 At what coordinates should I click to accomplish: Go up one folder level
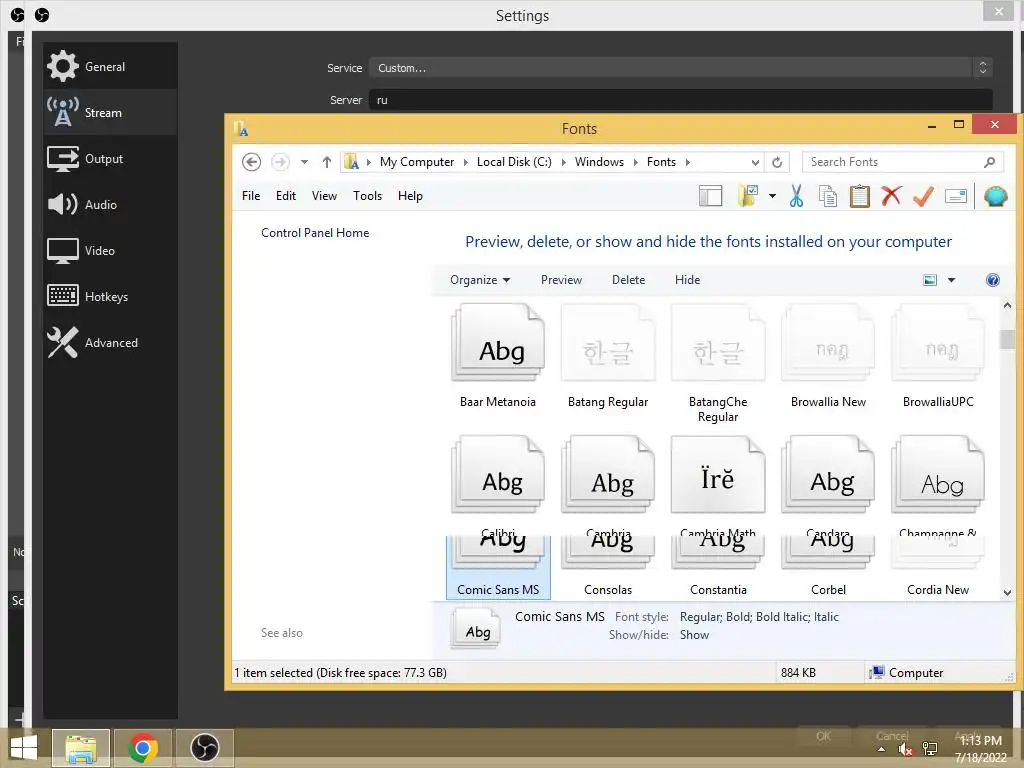[x=327, y=162]
